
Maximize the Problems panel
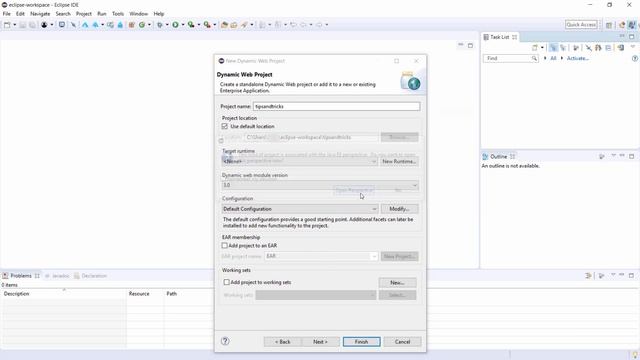pos(631,276)
